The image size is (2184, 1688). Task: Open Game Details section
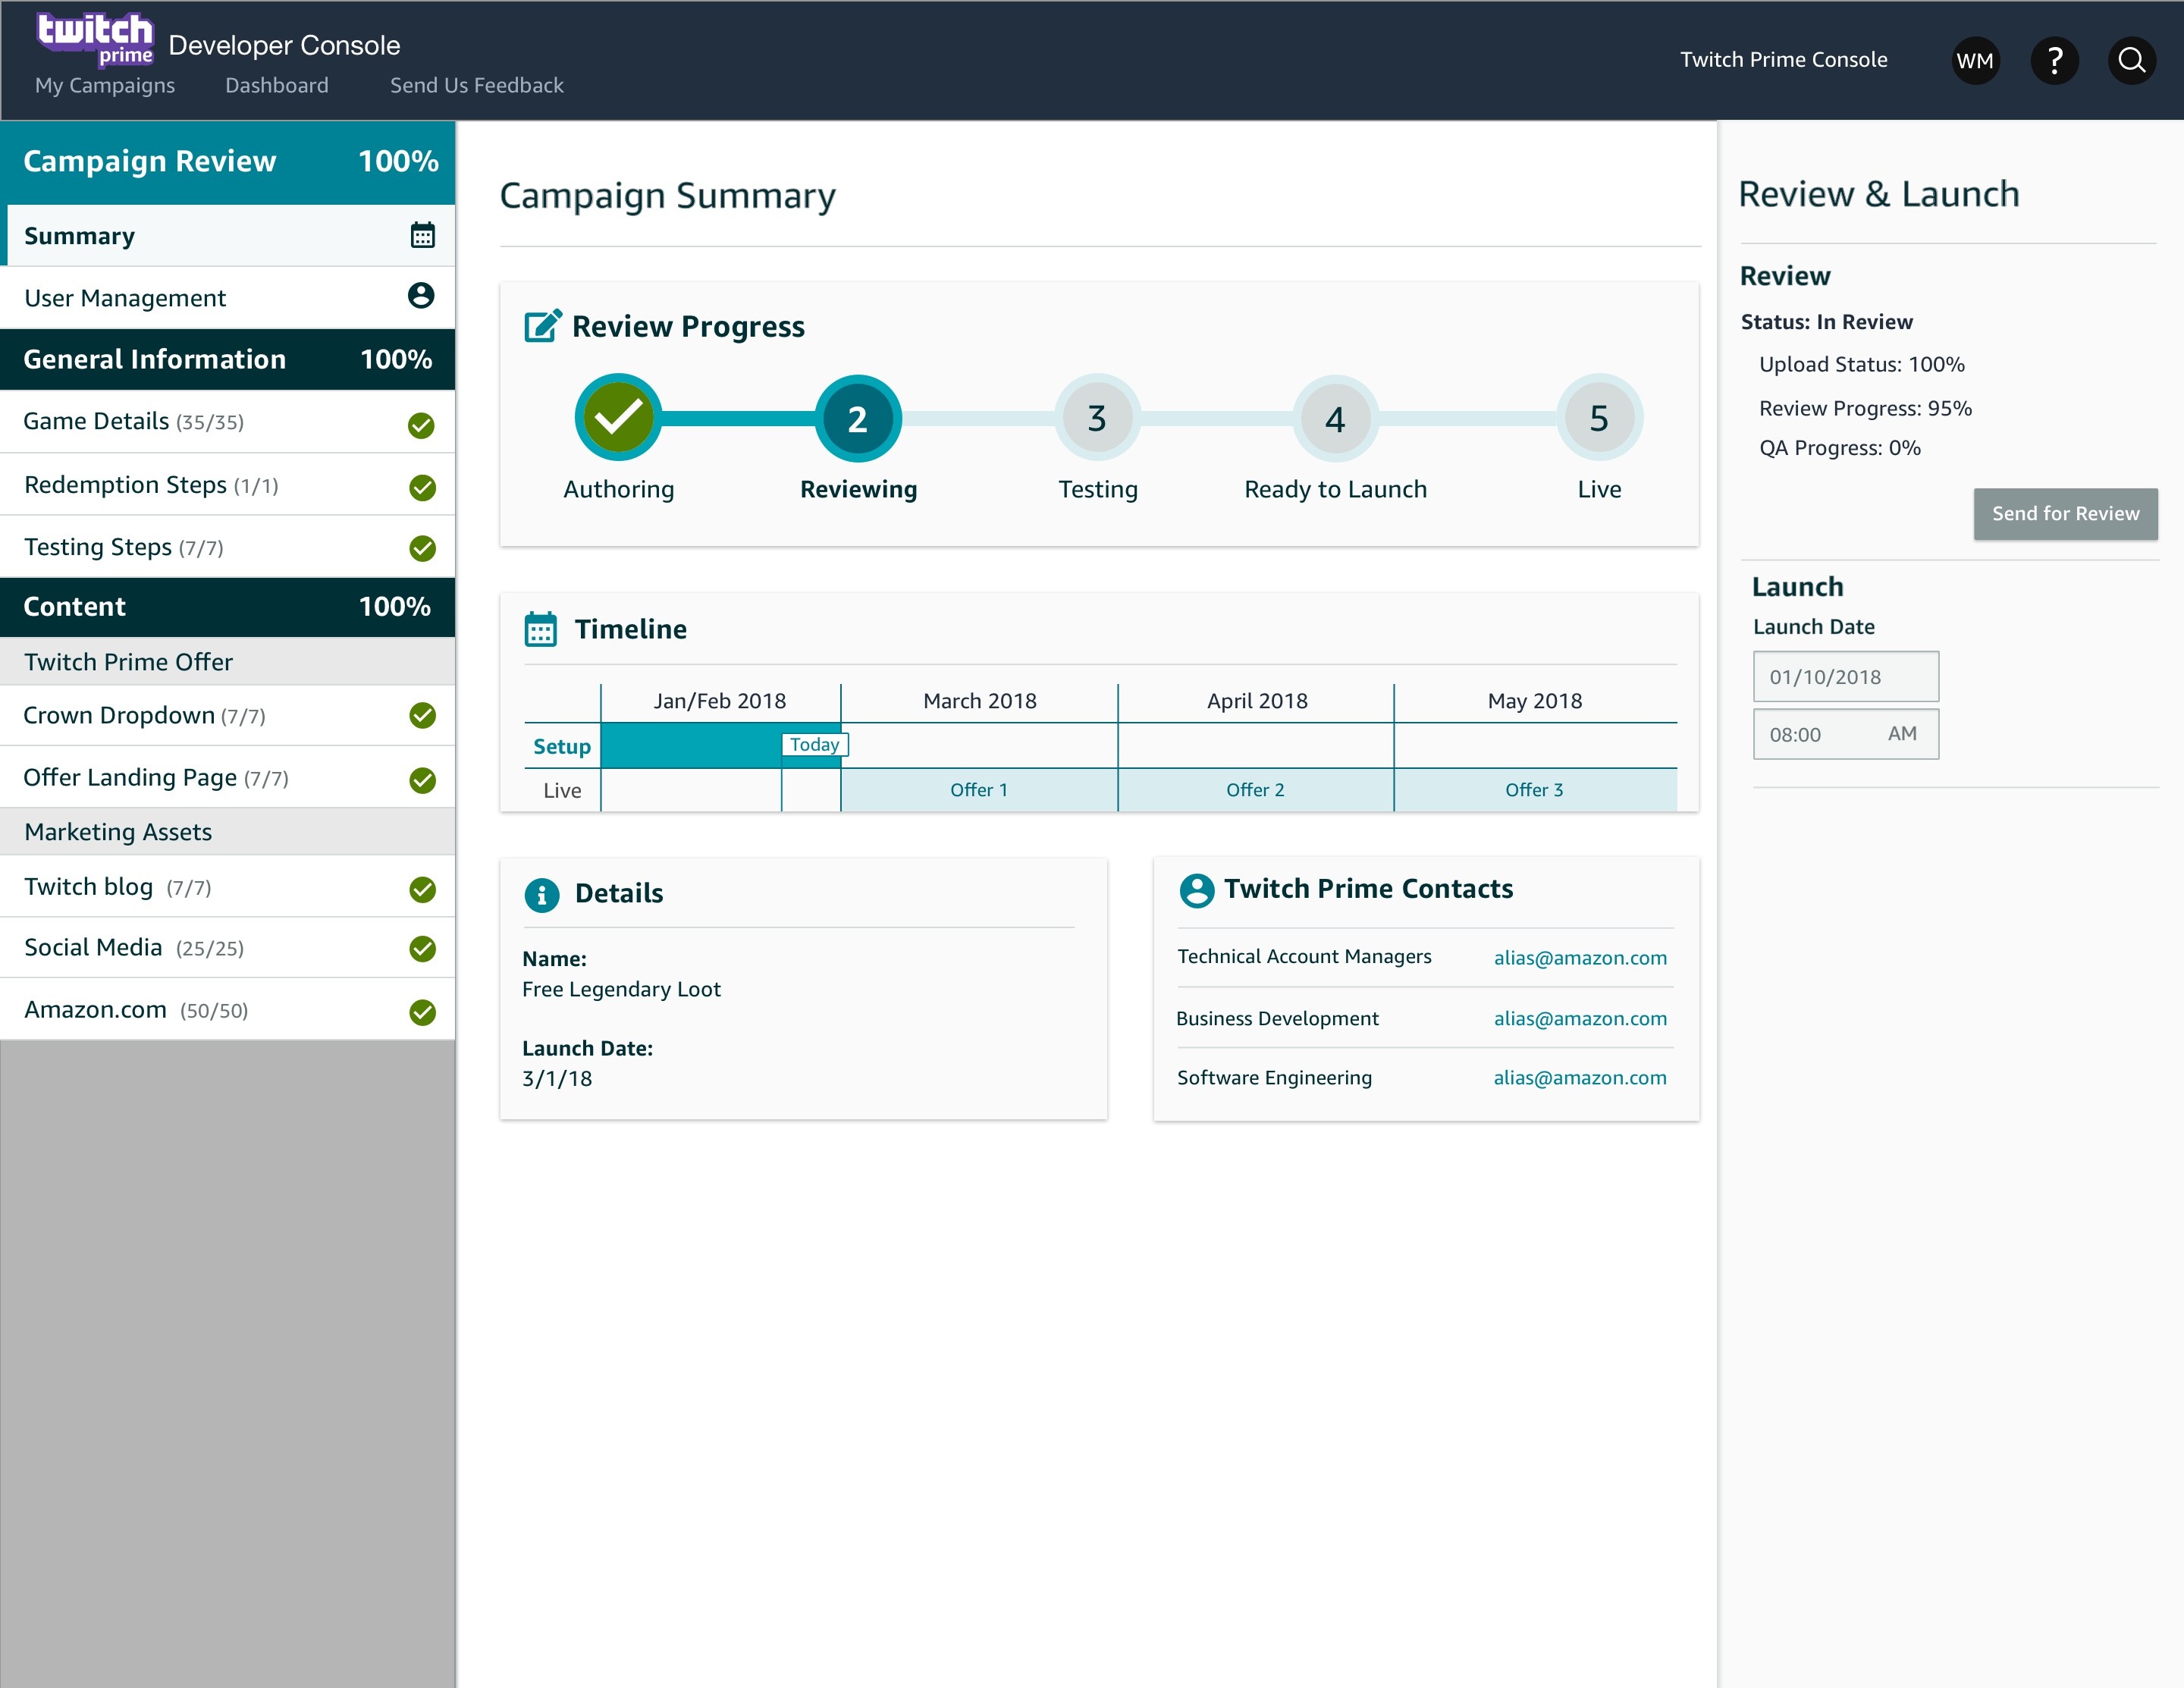point(228,422)
